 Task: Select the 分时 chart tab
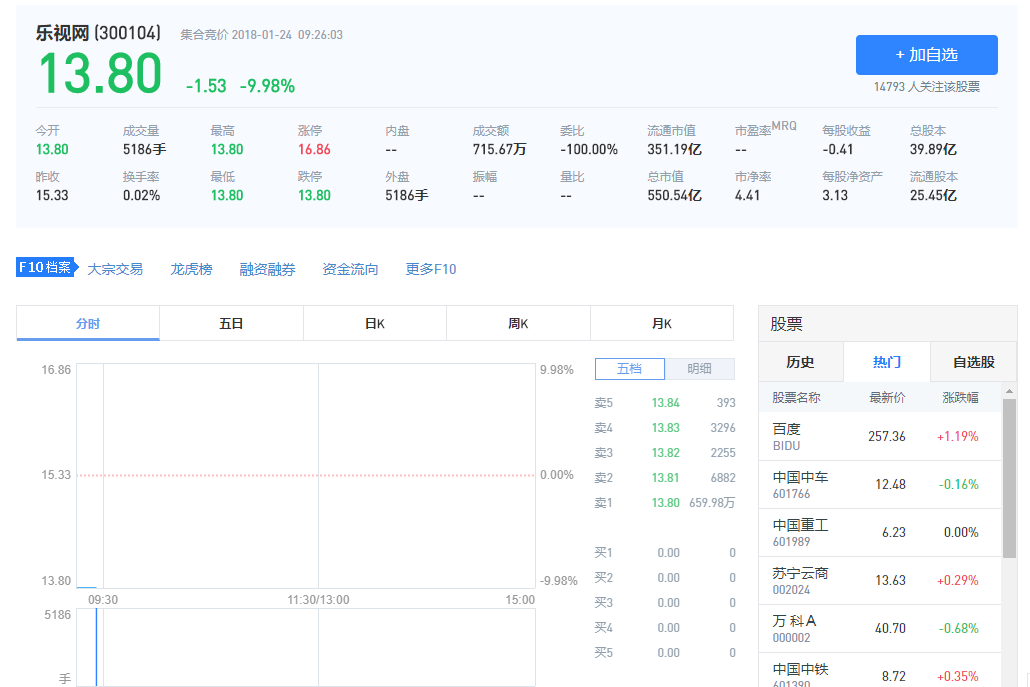click(x=88, y=323)
